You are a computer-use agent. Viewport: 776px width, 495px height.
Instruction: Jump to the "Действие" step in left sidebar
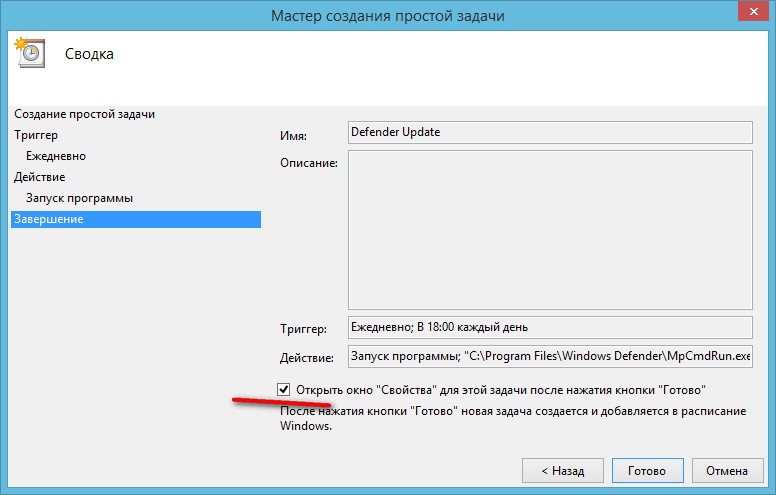[x=40, y=177]
